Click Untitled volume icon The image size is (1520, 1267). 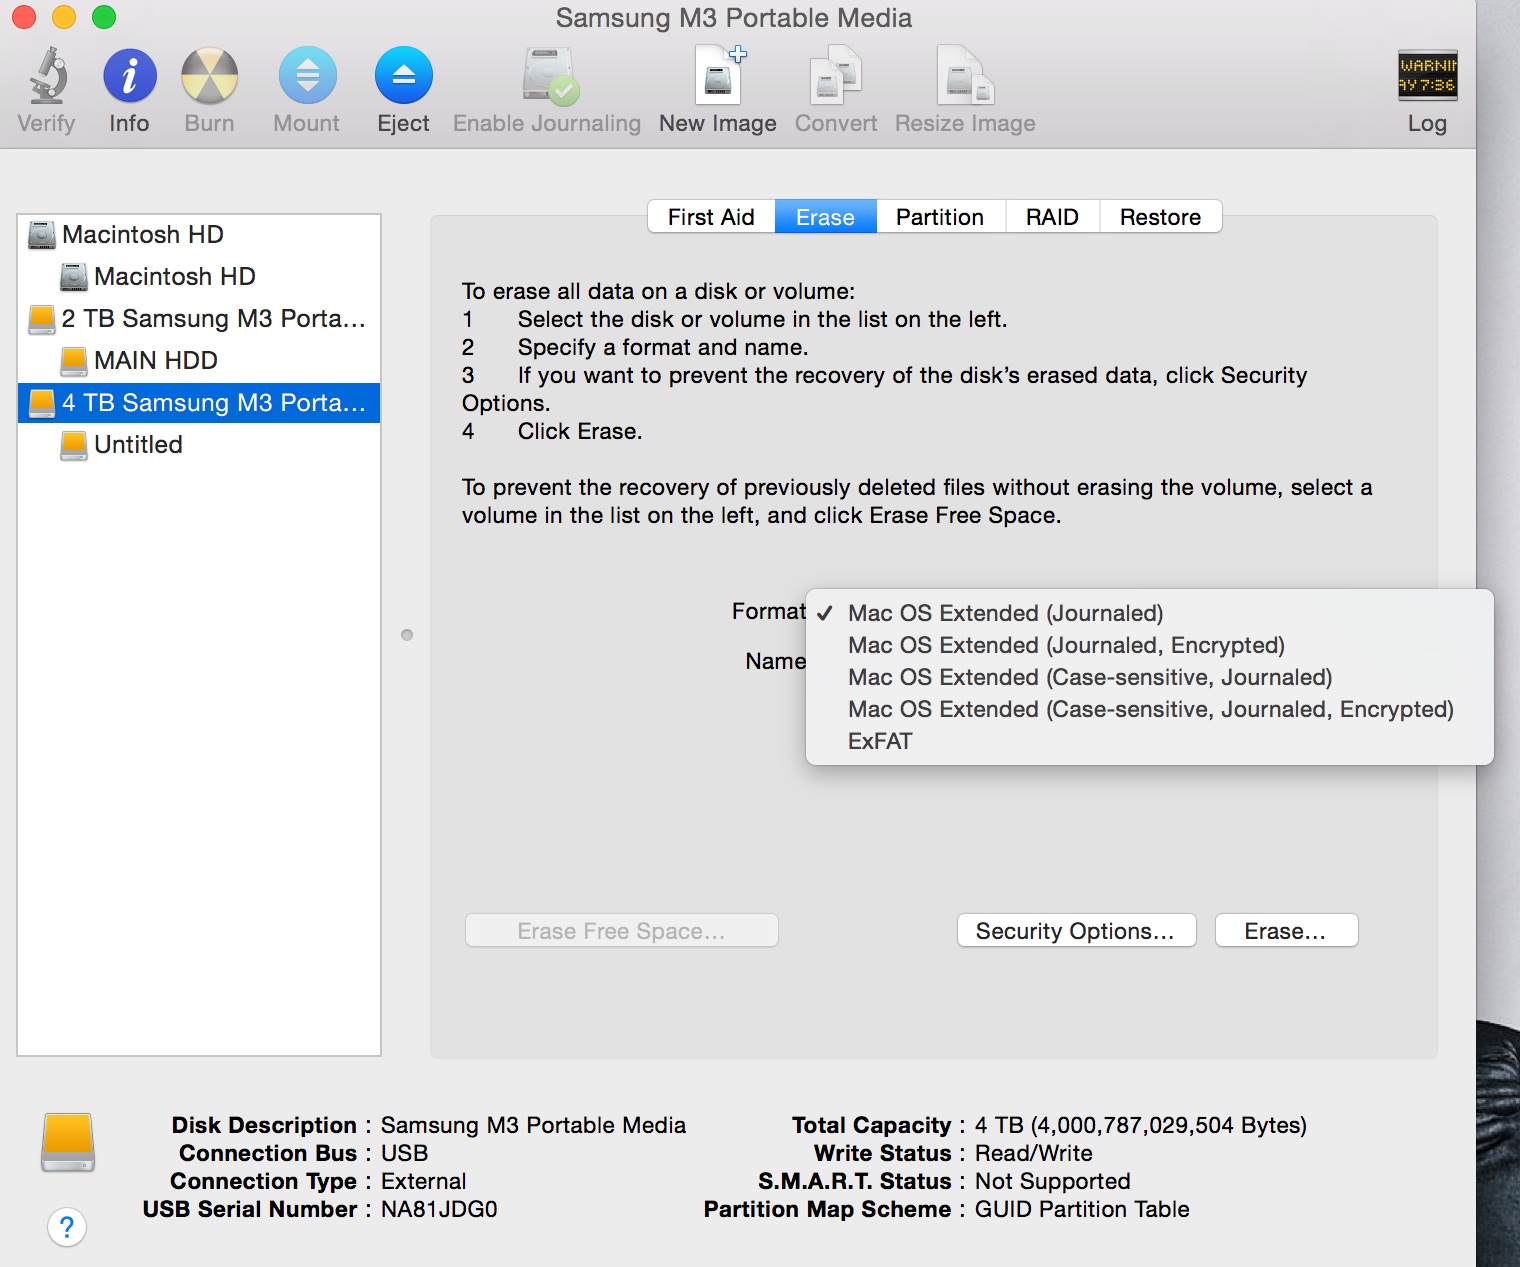pos(74,445)
